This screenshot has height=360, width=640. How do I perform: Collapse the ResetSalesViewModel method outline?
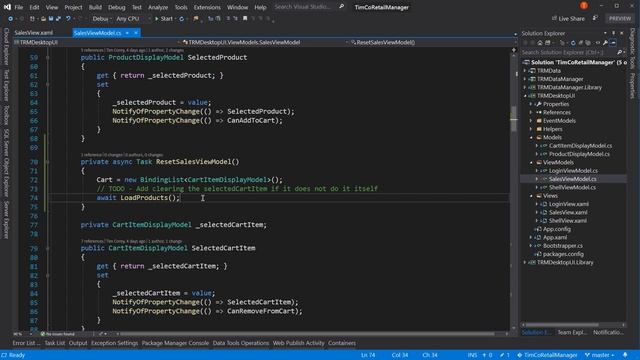click(48, 162)
